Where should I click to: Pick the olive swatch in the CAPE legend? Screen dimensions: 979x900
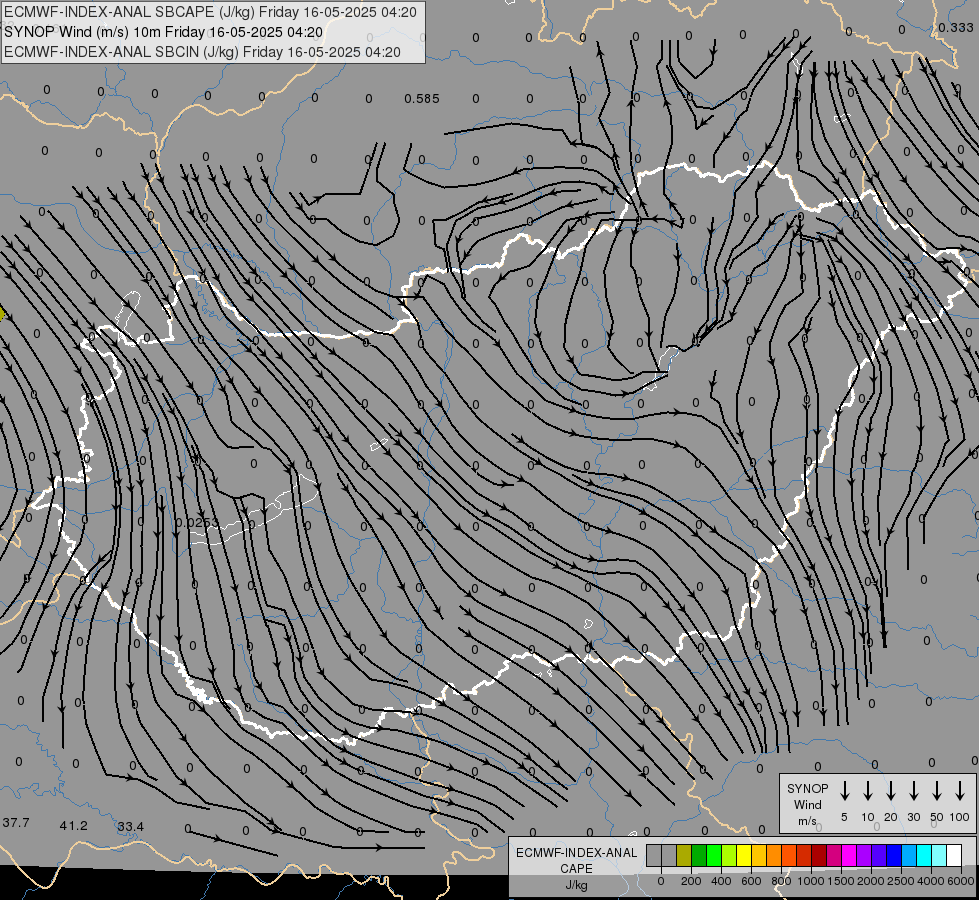684,855
